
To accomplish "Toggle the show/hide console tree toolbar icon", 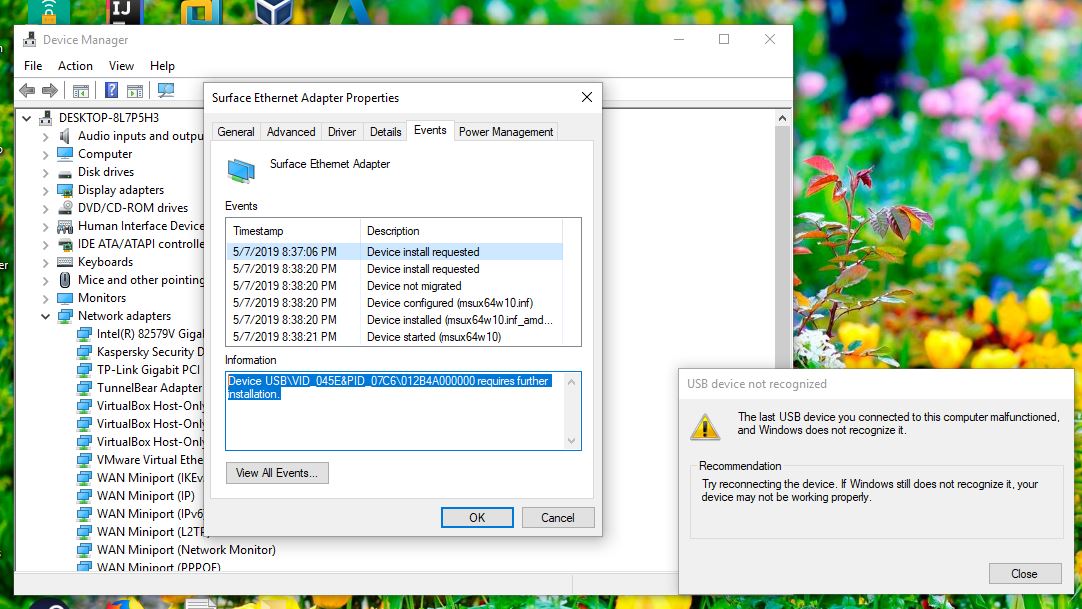I will 81,90.
